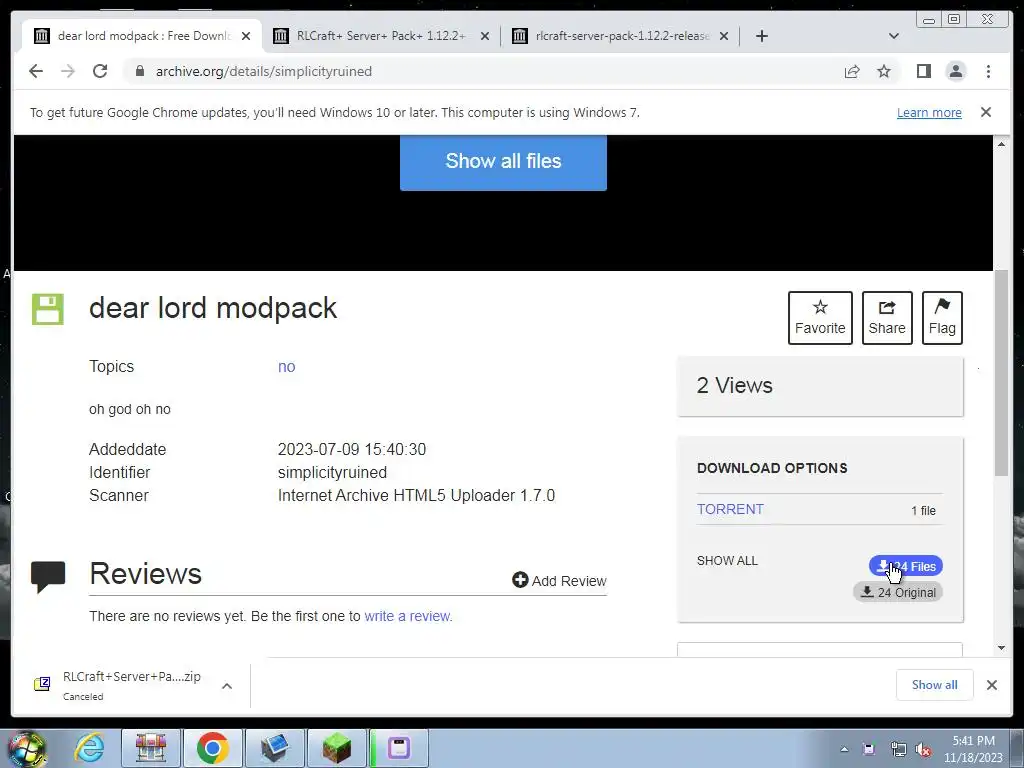Close the rlcraft-server-pack tab

[x=724, y=36]
